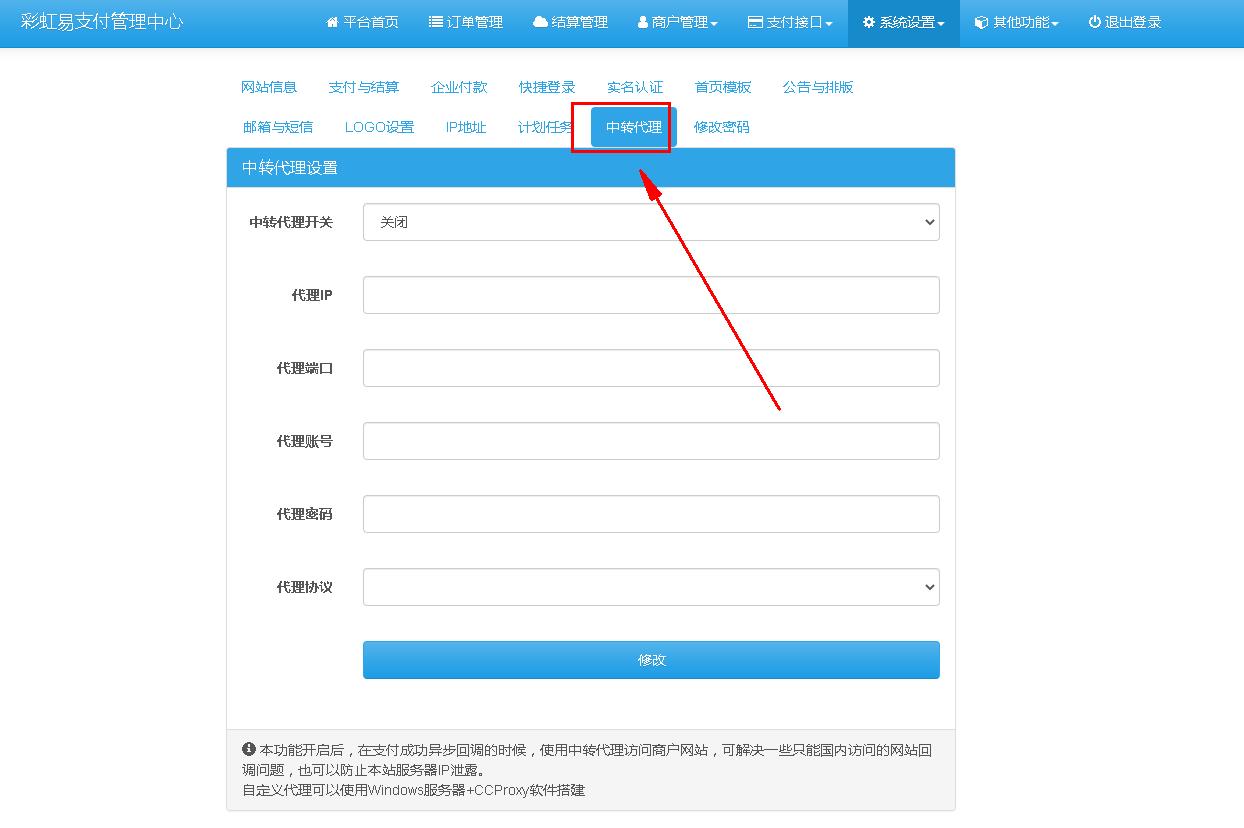Click the cube icon beside 其他功能
The width and height of the screenshot is (1244, 828).
click(981, 22)
